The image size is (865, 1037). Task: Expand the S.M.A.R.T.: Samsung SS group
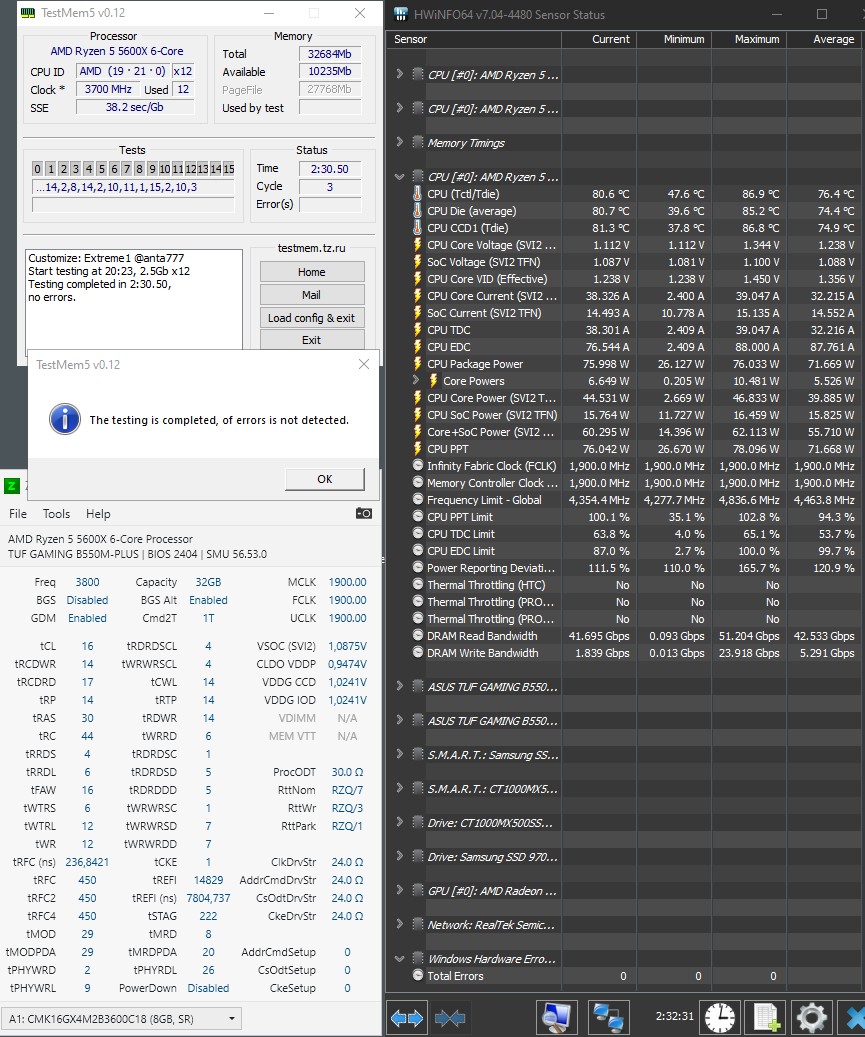pyautogui.click(x=399, y=753)
